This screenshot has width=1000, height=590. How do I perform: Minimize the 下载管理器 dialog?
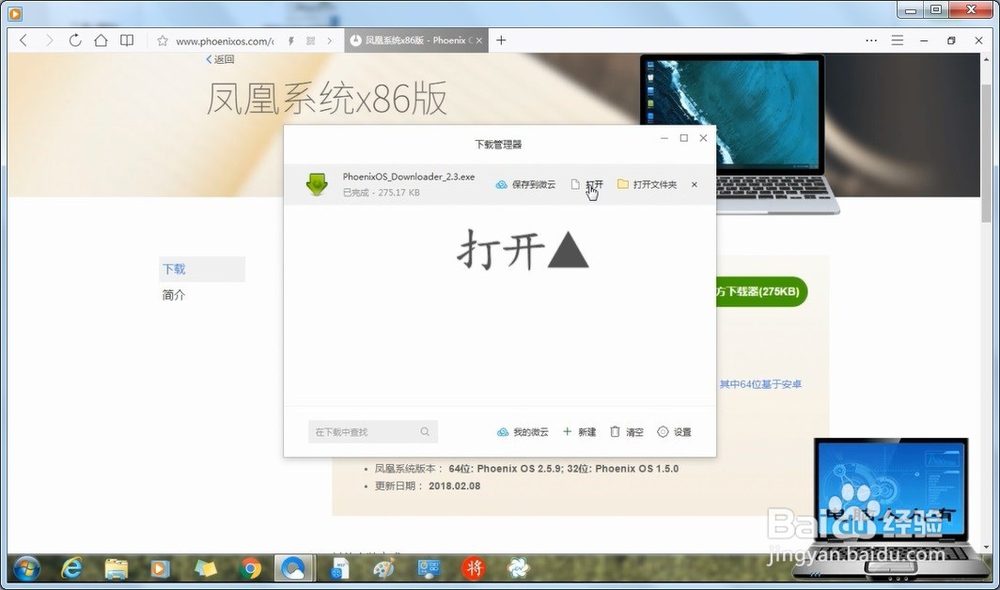665,138
